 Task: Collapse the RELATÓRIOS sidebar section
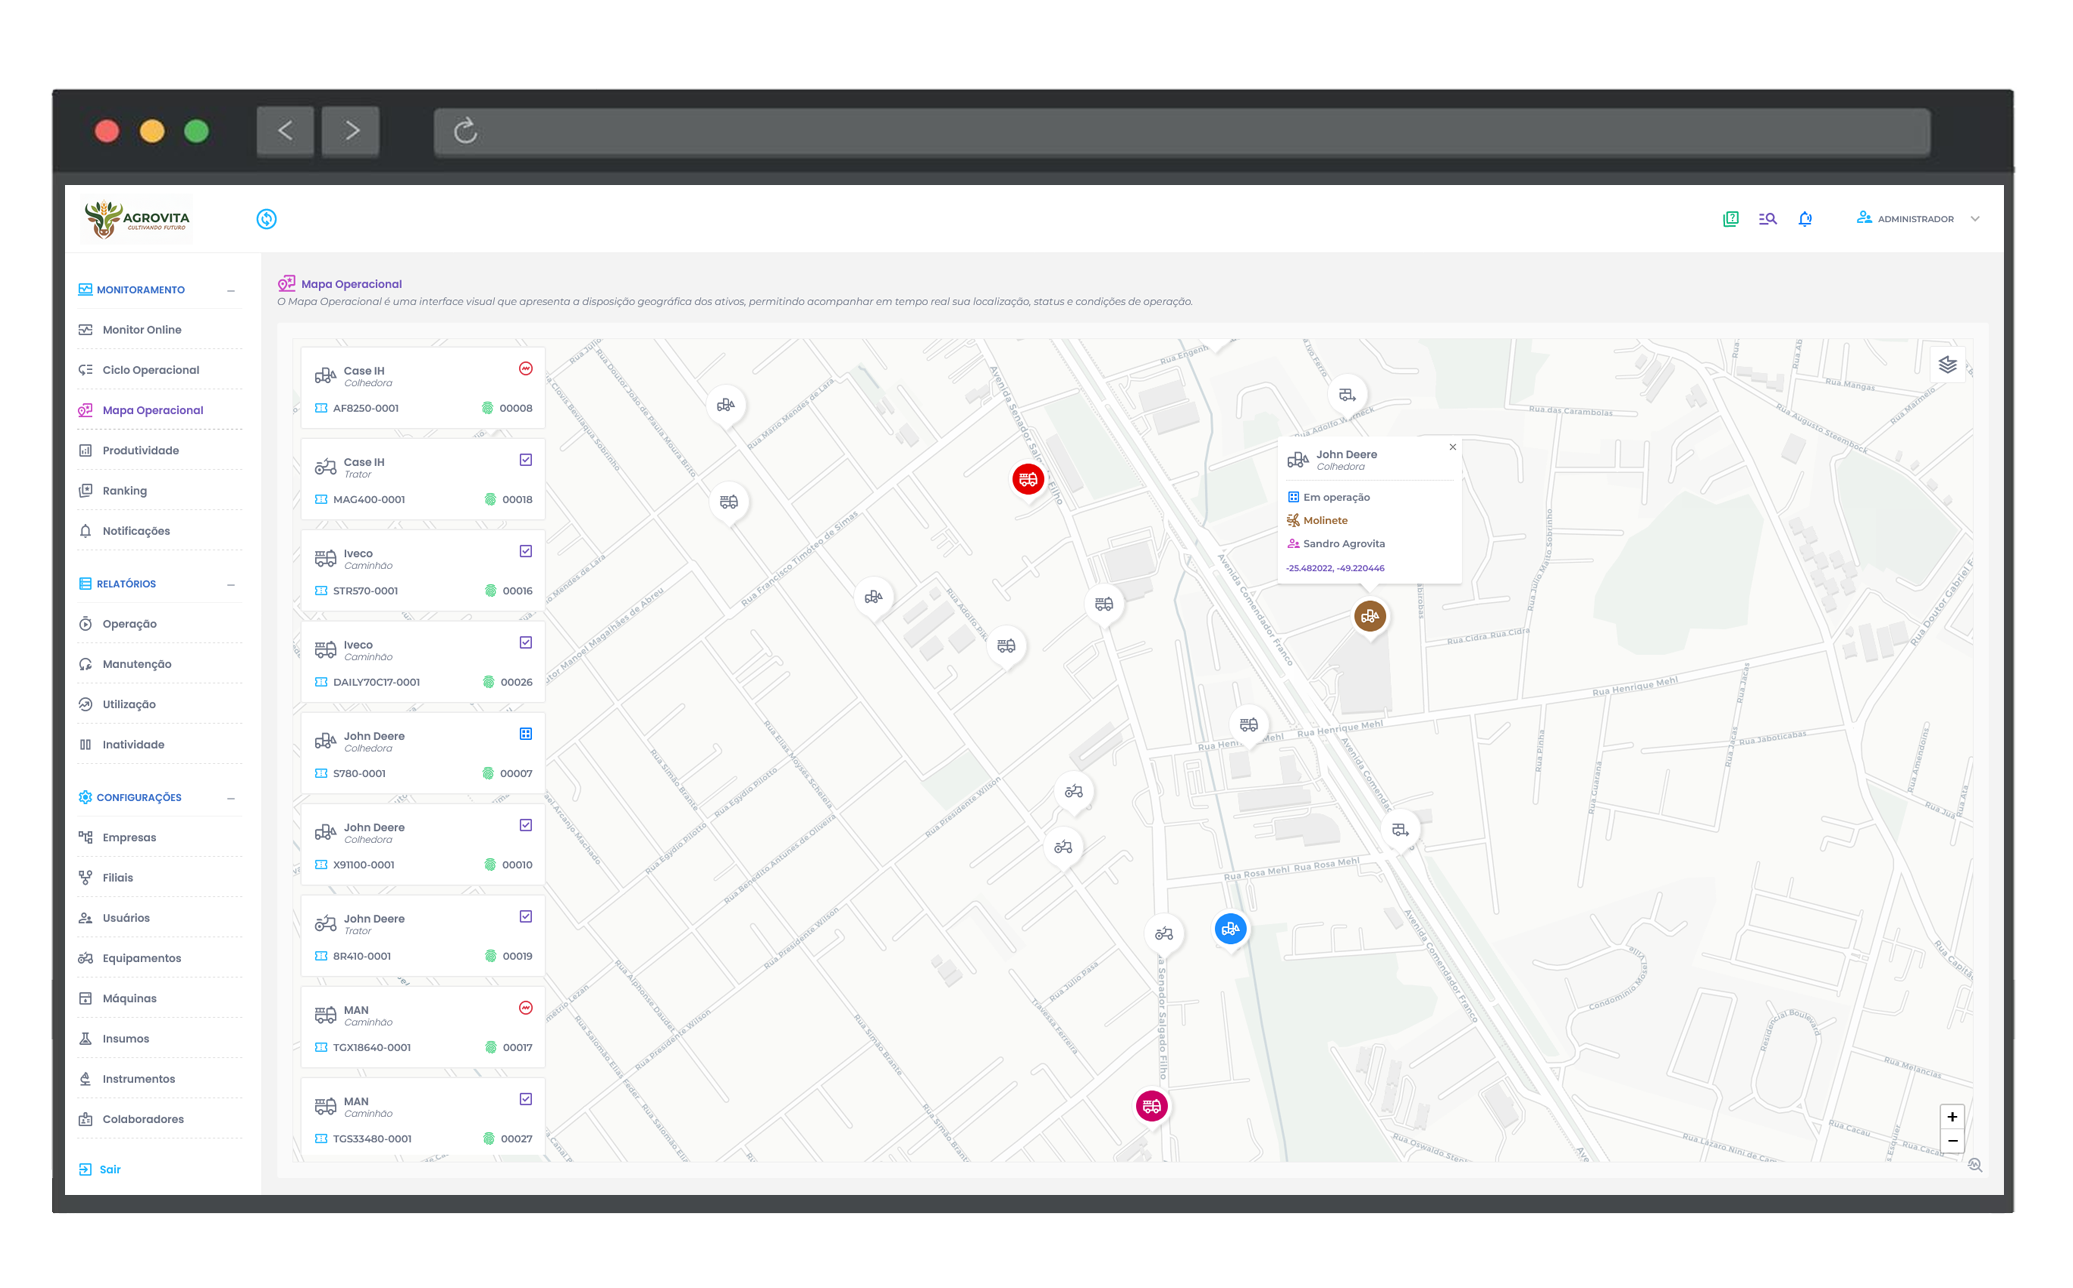[x=232, y=583]
